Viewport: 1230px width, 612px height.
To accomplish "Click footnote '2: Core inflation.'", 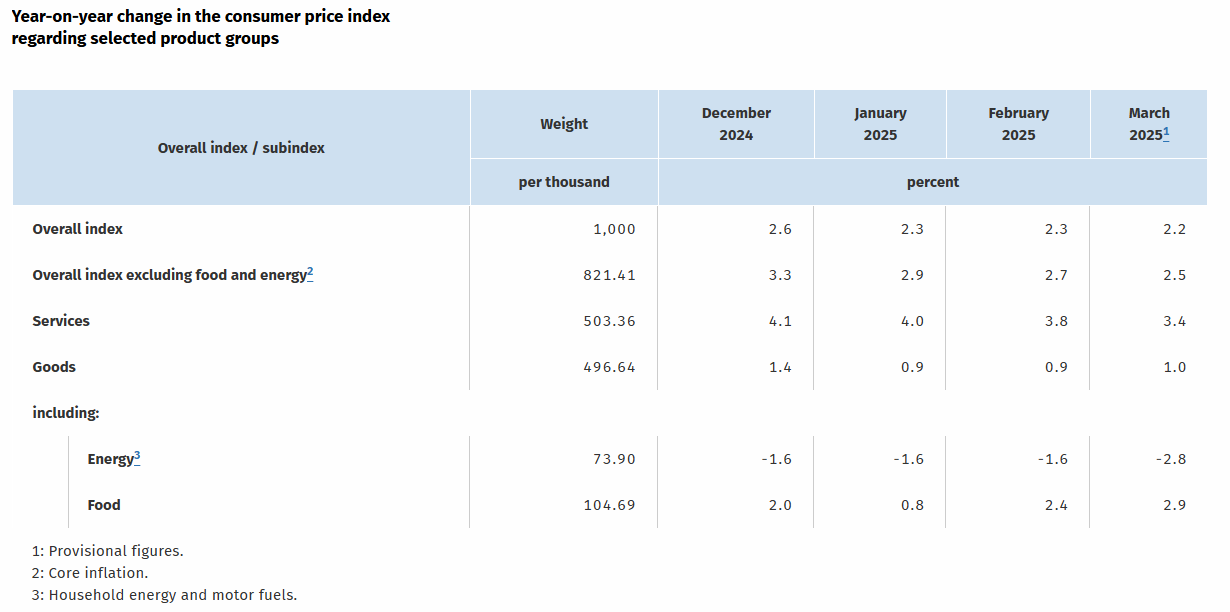I will [90, 573].
